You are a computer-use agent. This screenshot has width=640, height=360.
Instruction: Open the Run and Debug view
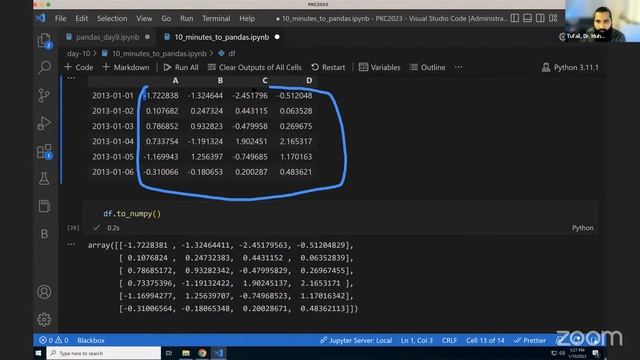coord(44,123)
